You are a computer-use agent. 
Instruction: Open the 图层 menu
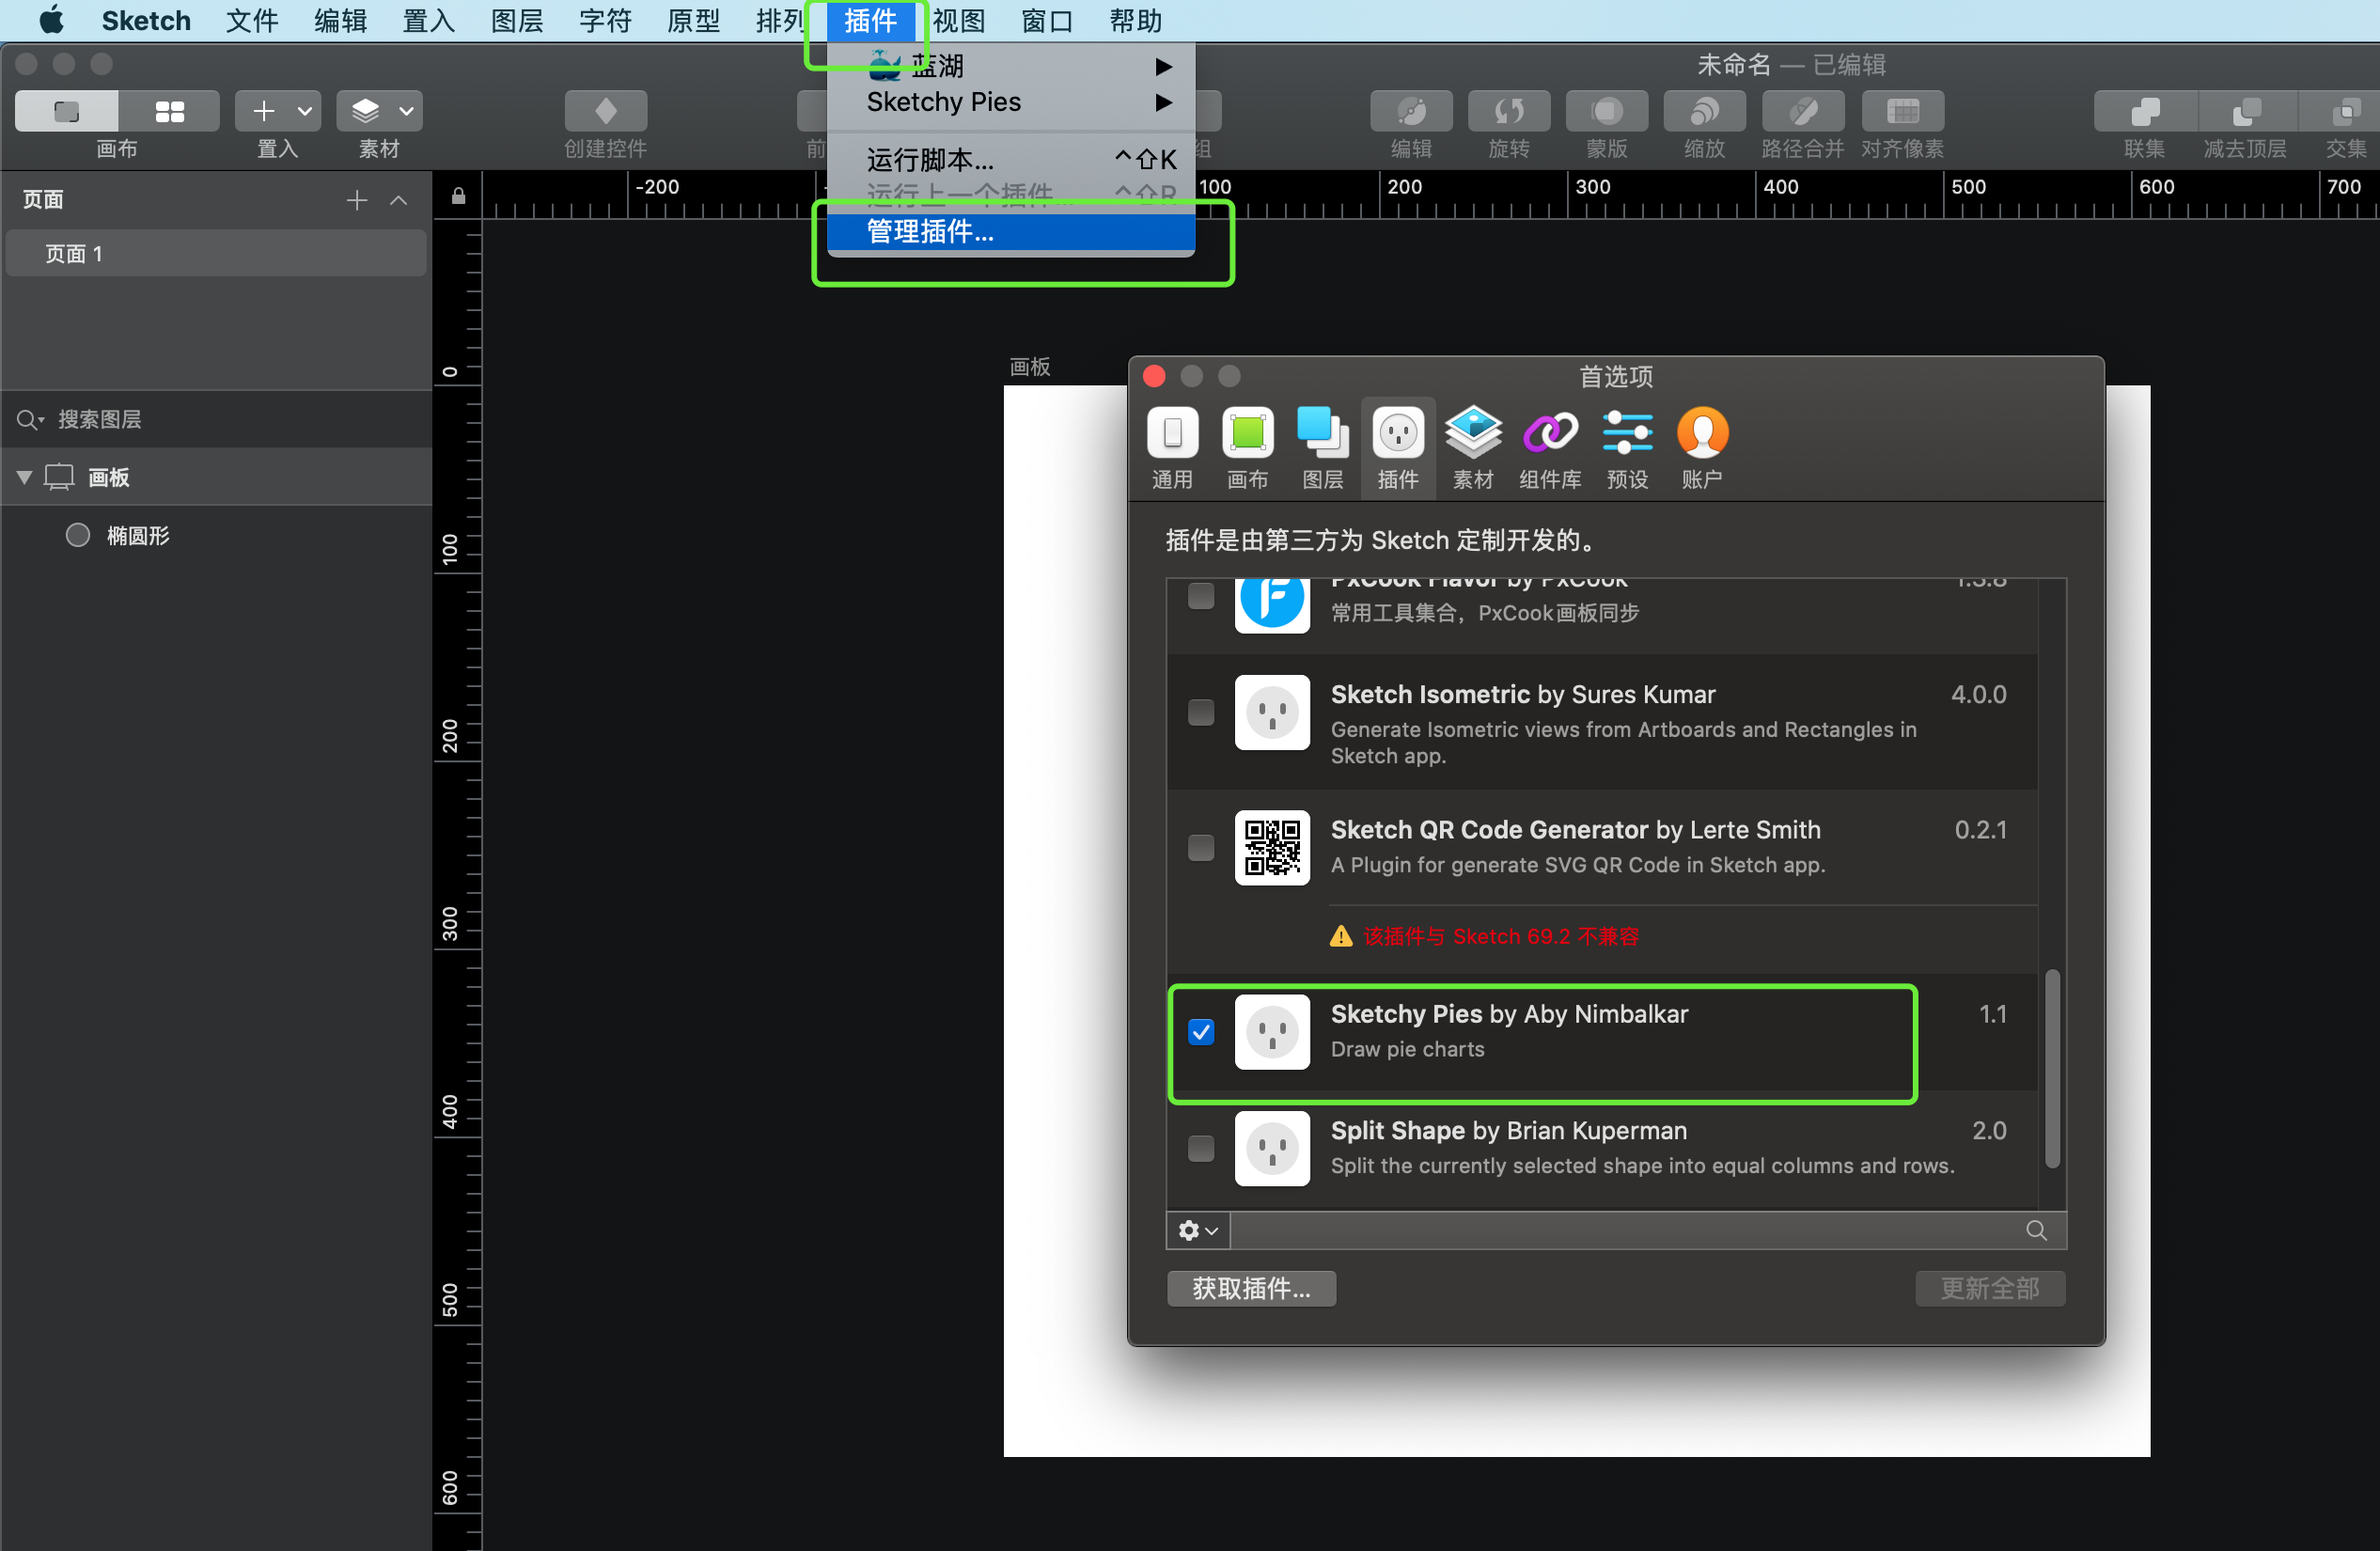517,20
